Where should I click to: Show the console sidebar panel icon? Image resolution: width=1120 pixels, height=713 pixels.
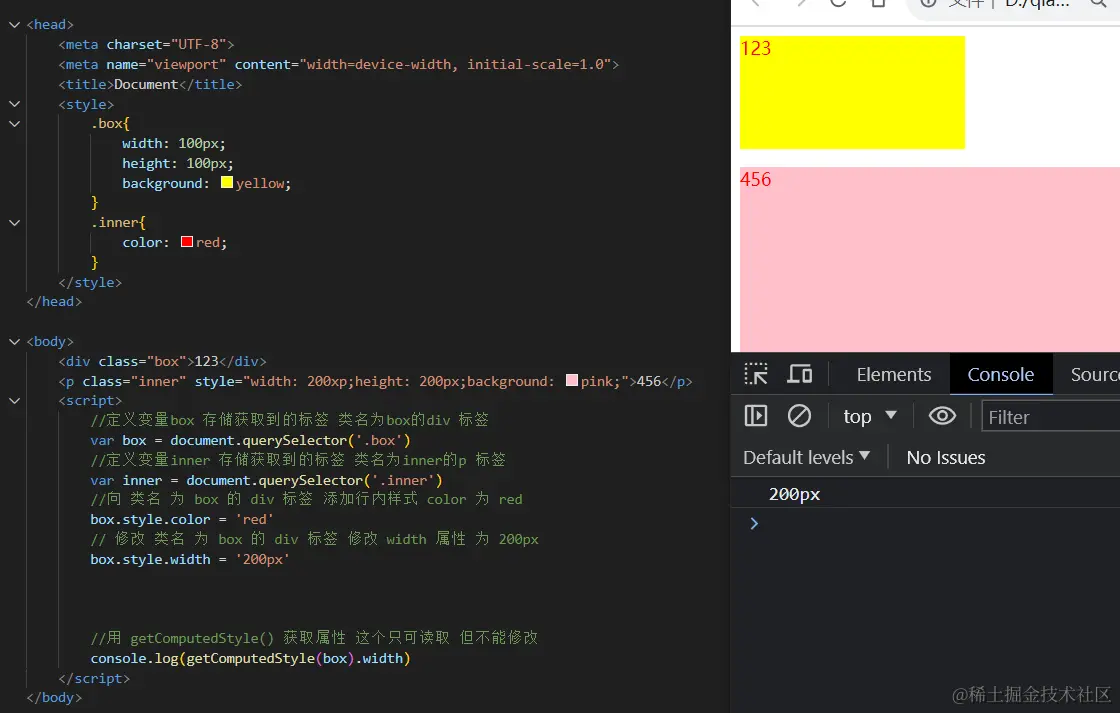[756, 416]
